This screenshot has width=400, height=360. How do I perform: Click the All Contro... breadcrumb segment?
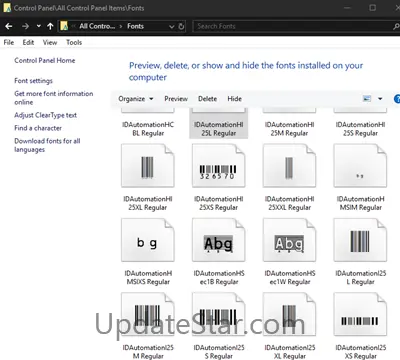[97, 26]
